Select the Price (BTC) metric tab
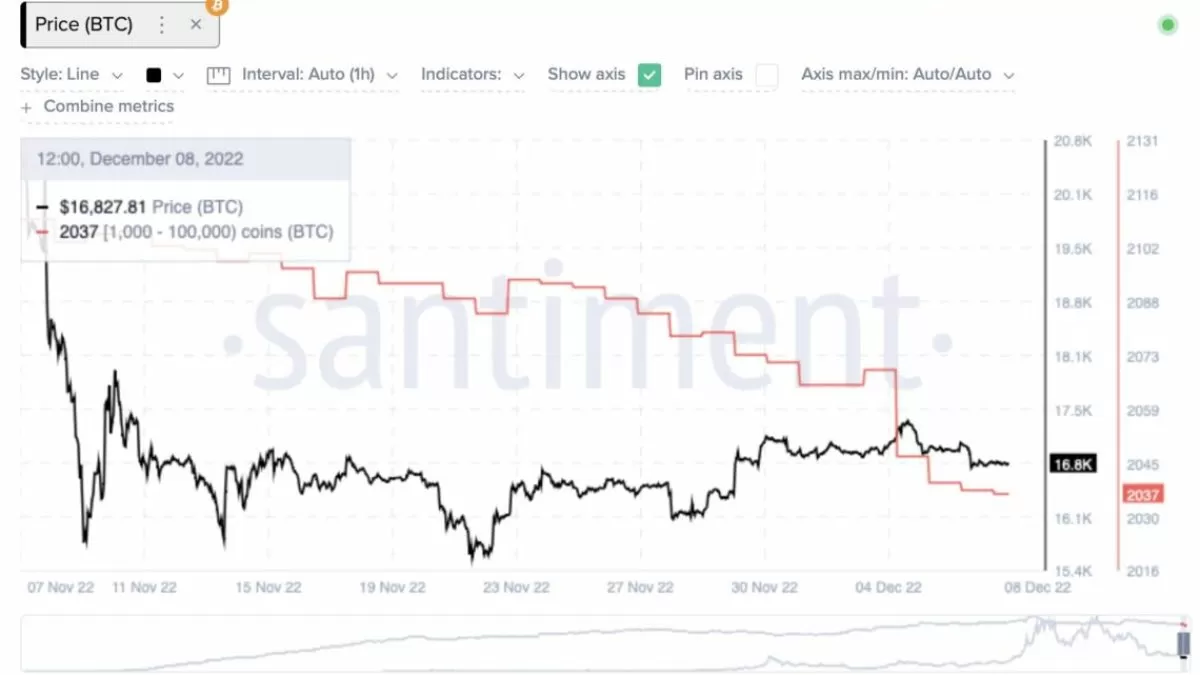 (84, 25)
